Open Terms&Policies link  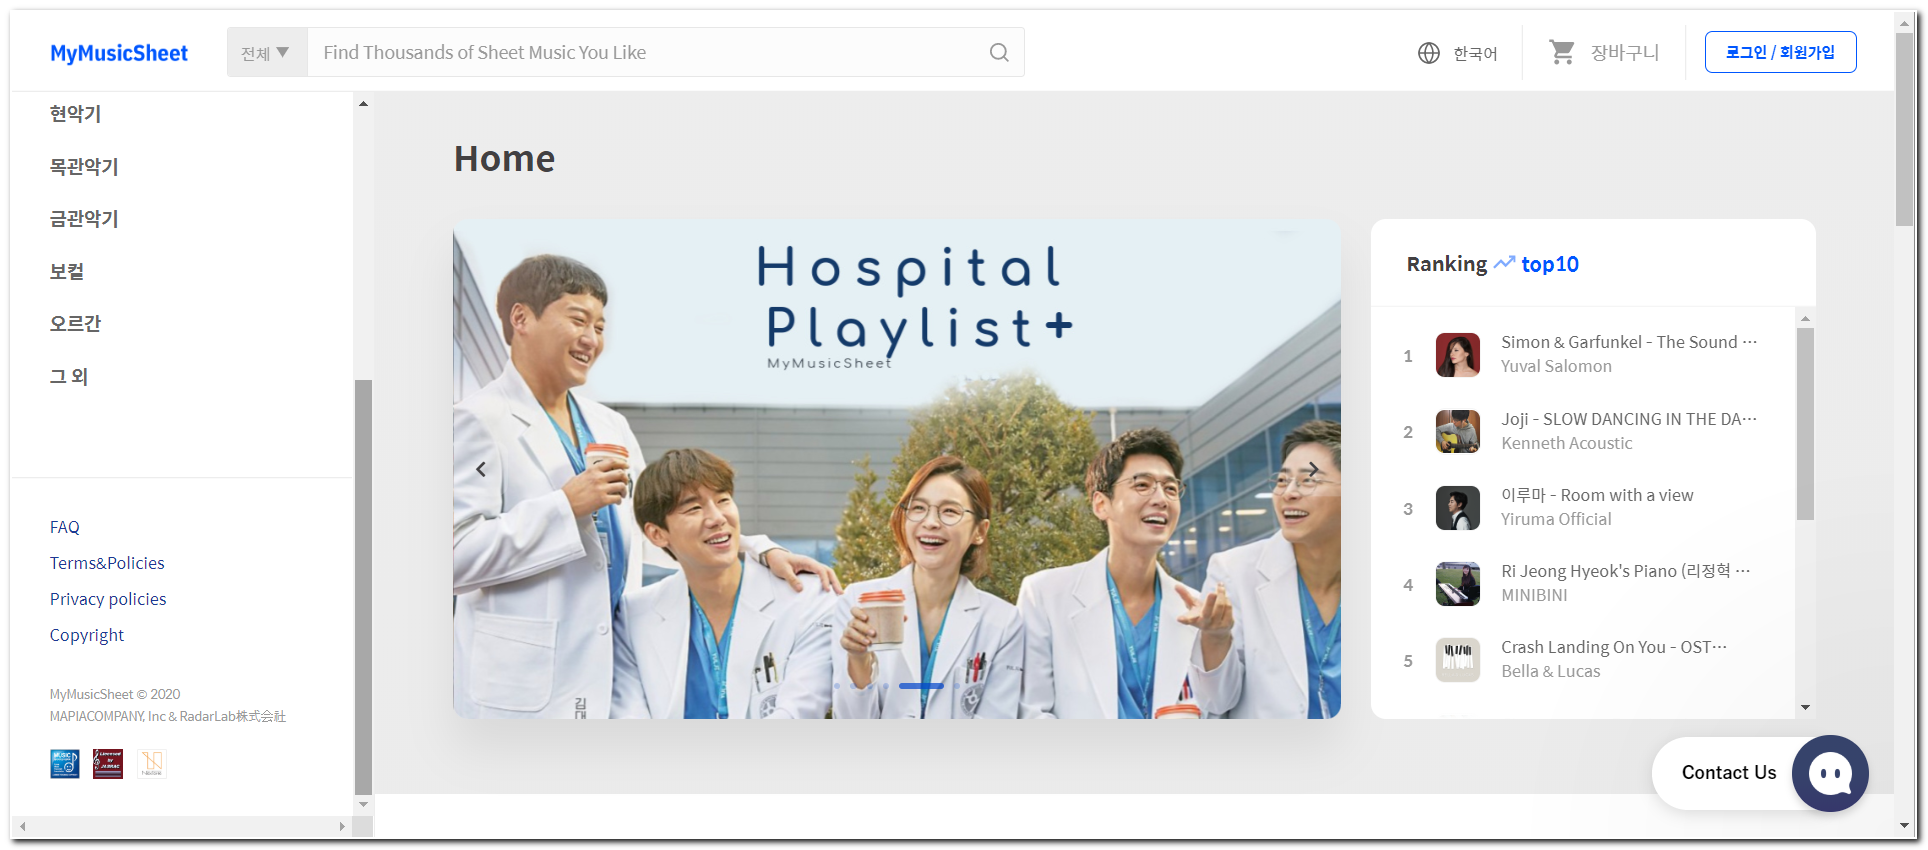pos(107,563)
